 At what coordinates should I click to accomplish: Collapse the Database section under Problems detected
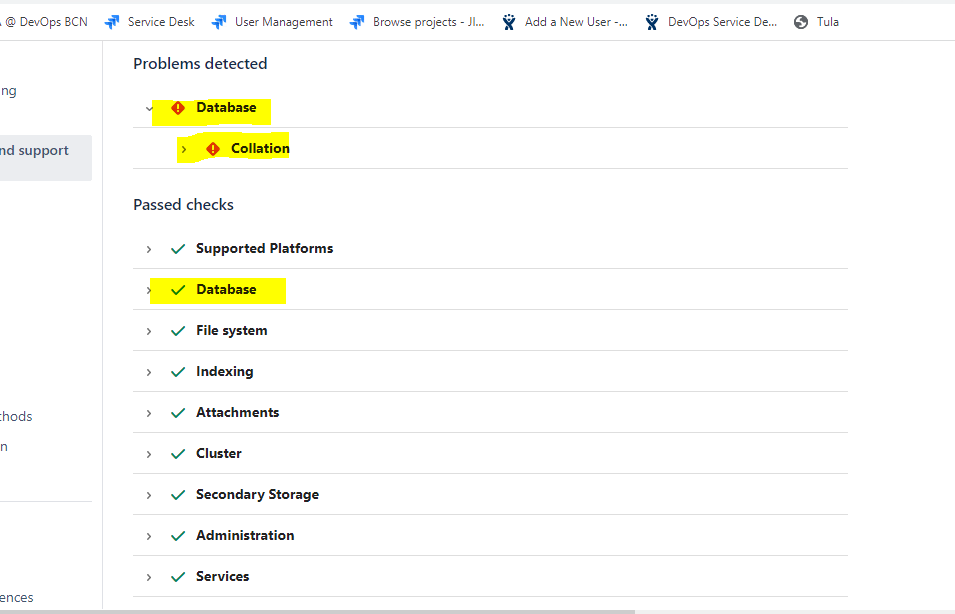pyautogui.click(x=149, y=108)
